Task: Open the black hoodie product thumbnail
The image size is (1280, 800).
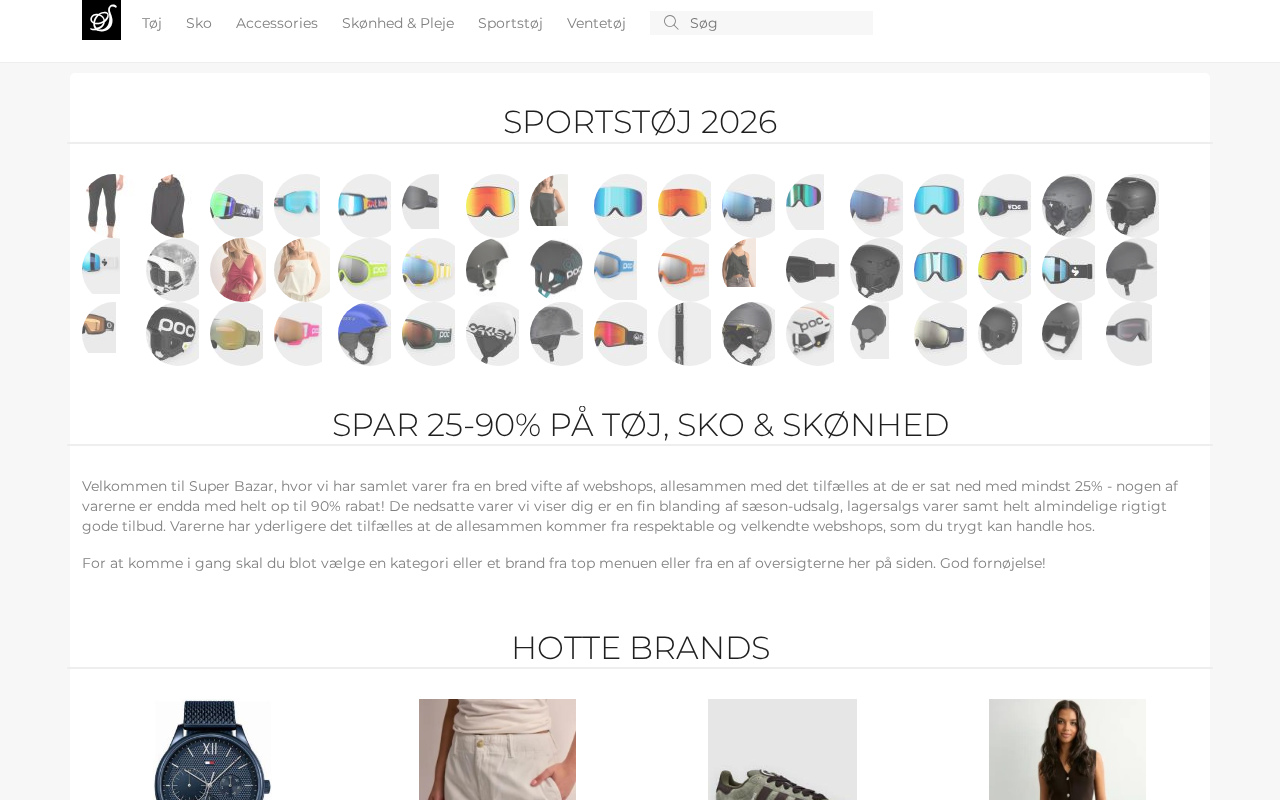Action: point(167,206)
